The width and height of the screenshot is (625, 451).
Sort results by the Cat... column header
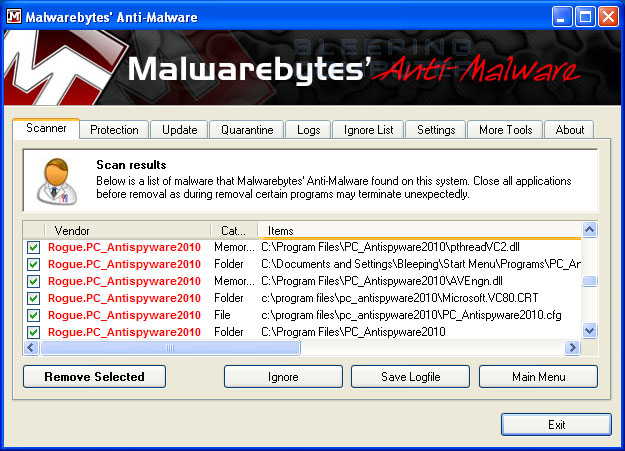coord(234,230)
